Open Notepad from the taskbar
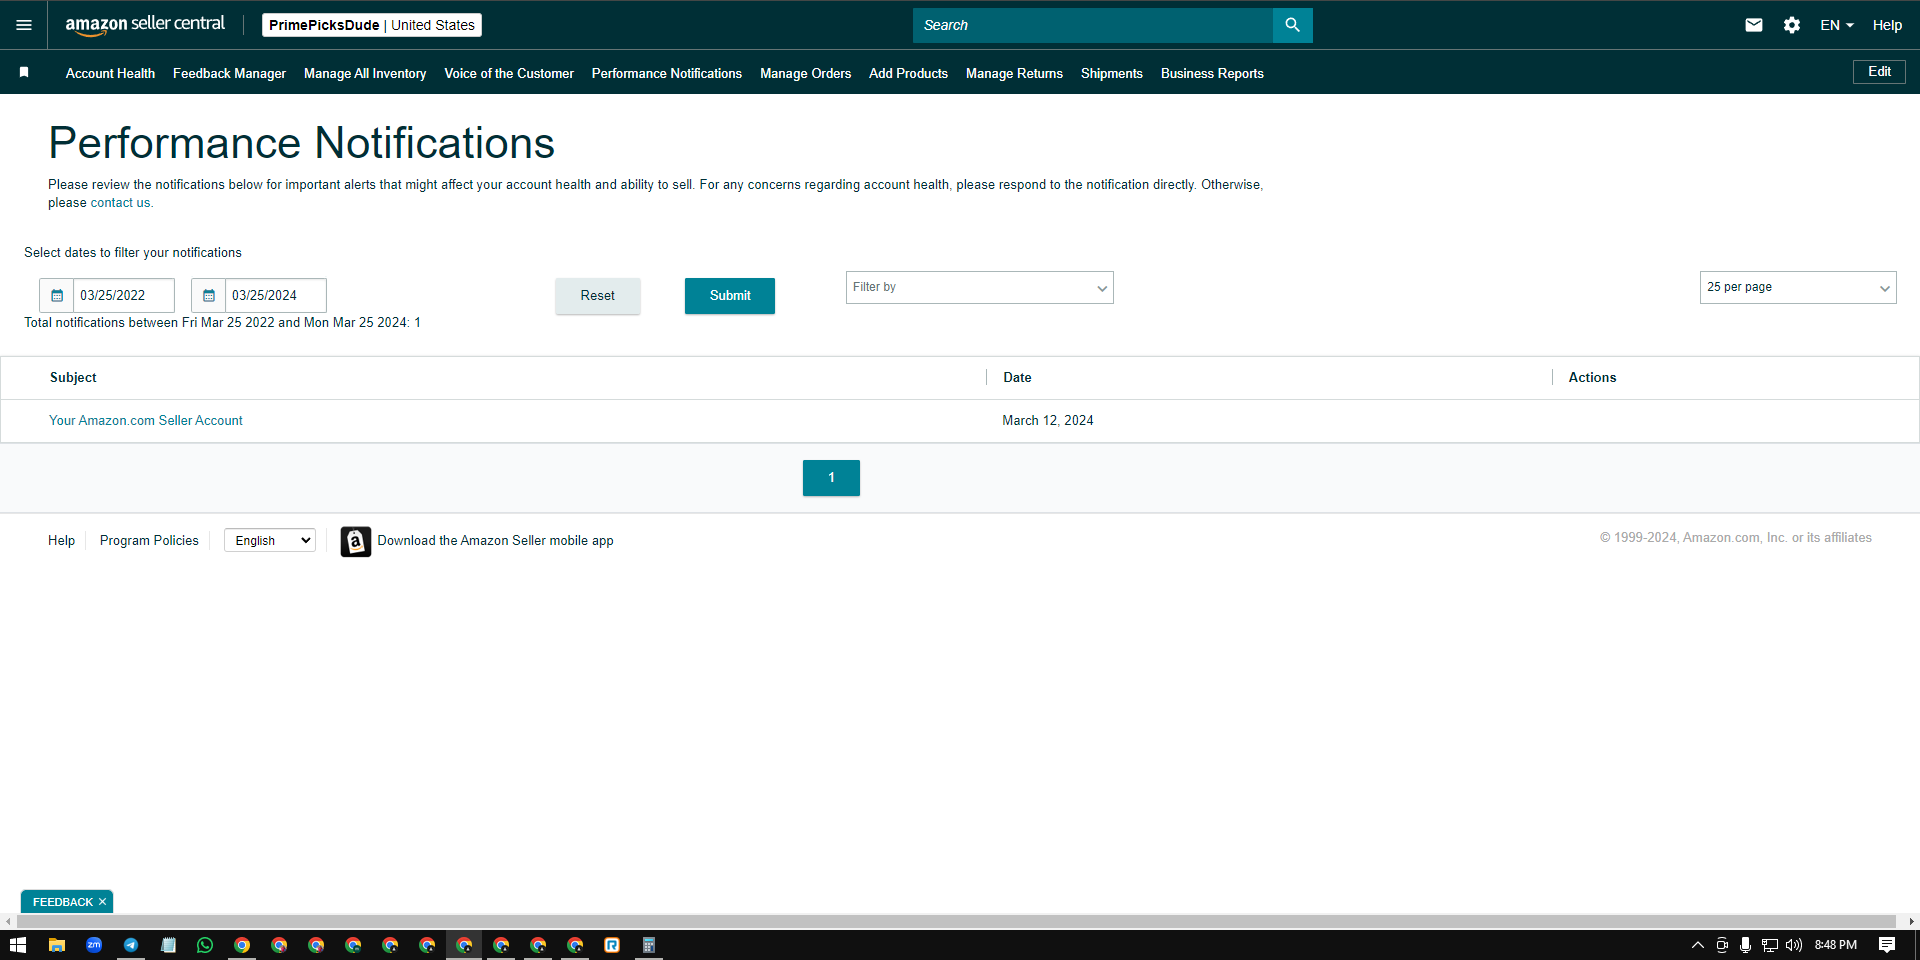Image resolution: width=1920 pixels, height=960 pixels. click(168, 945)
